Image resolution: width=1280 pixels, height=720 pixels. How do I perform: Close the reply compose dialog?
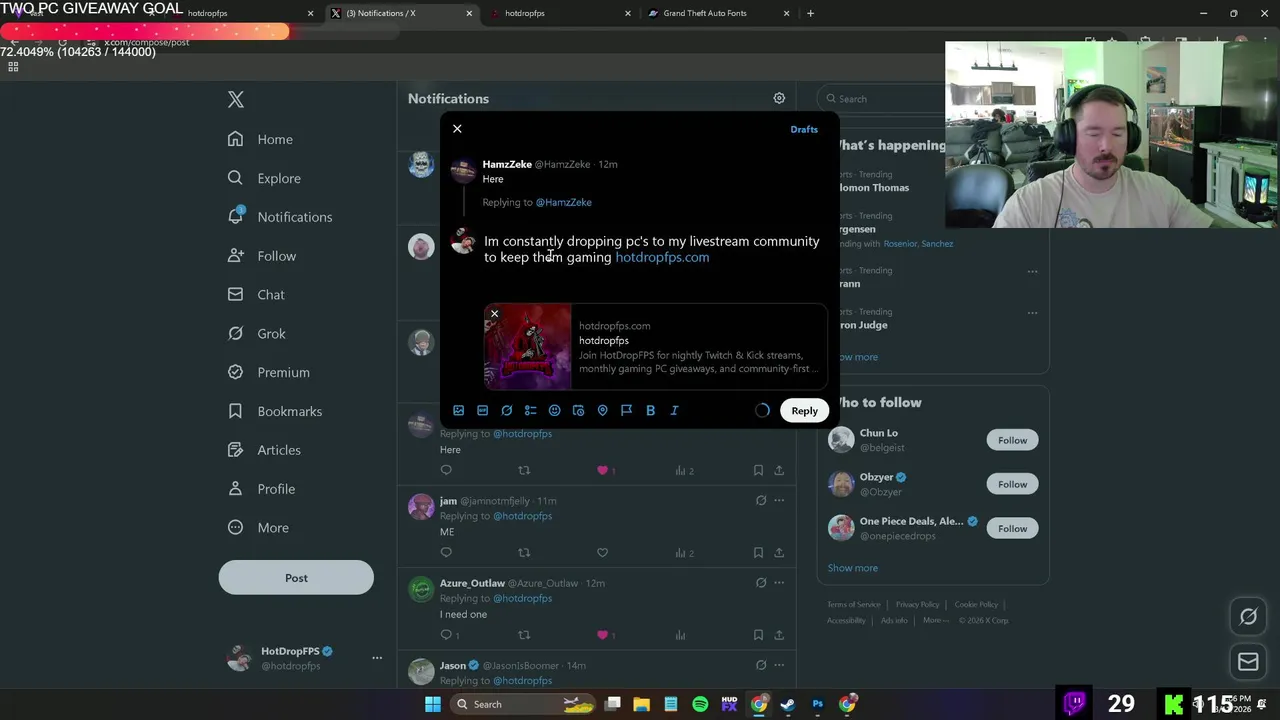457,129
